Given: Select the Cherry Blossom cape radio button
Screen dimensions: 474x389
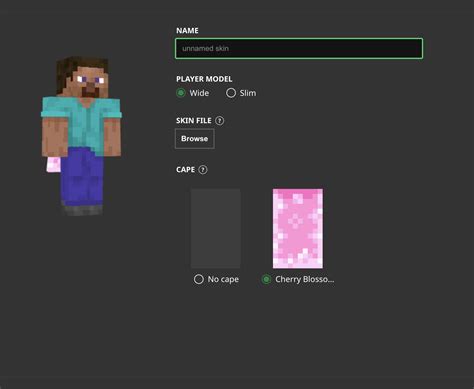Looking at the screenshot, I should pos(266,279).
